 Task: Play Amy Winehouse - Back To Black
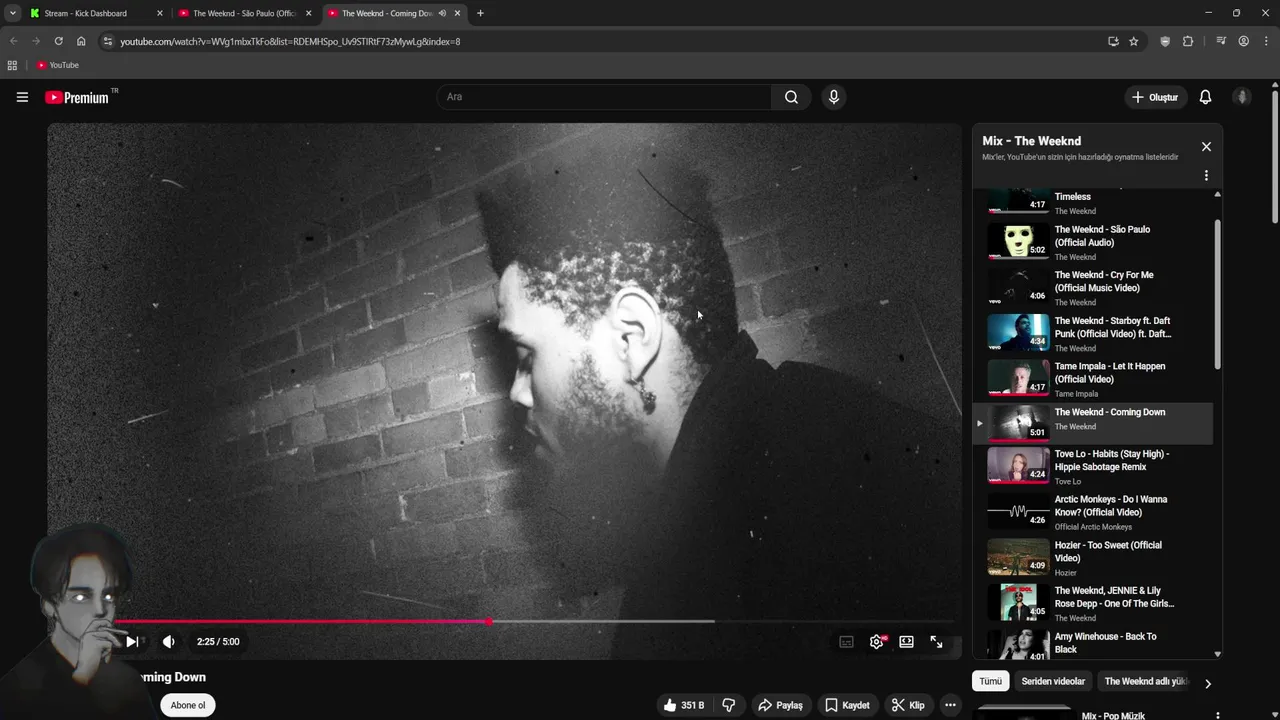[1092, 645]
